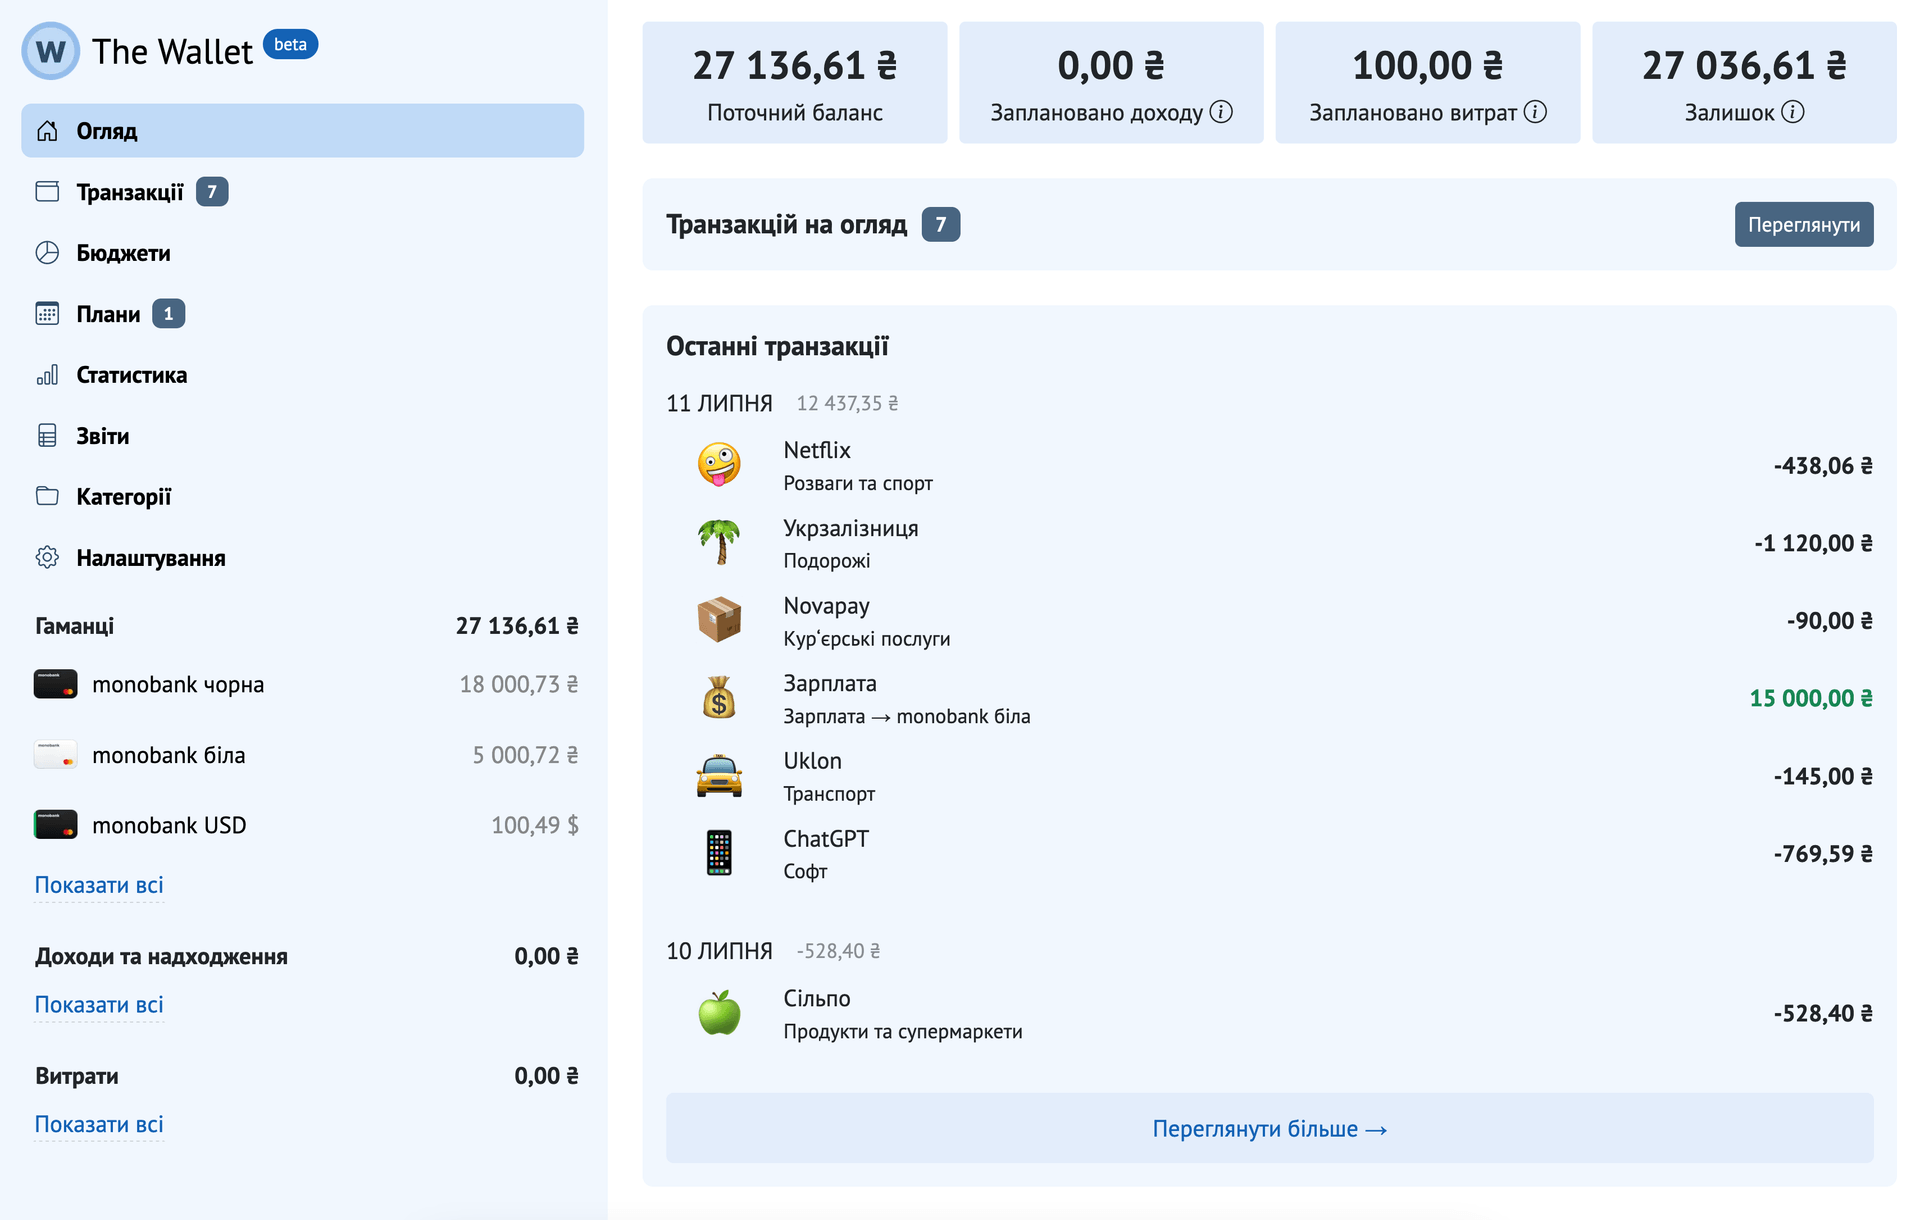Open the Зарплата transaction
The width and height of the screenshot is (1920, 1220).
coord(1270,698)
